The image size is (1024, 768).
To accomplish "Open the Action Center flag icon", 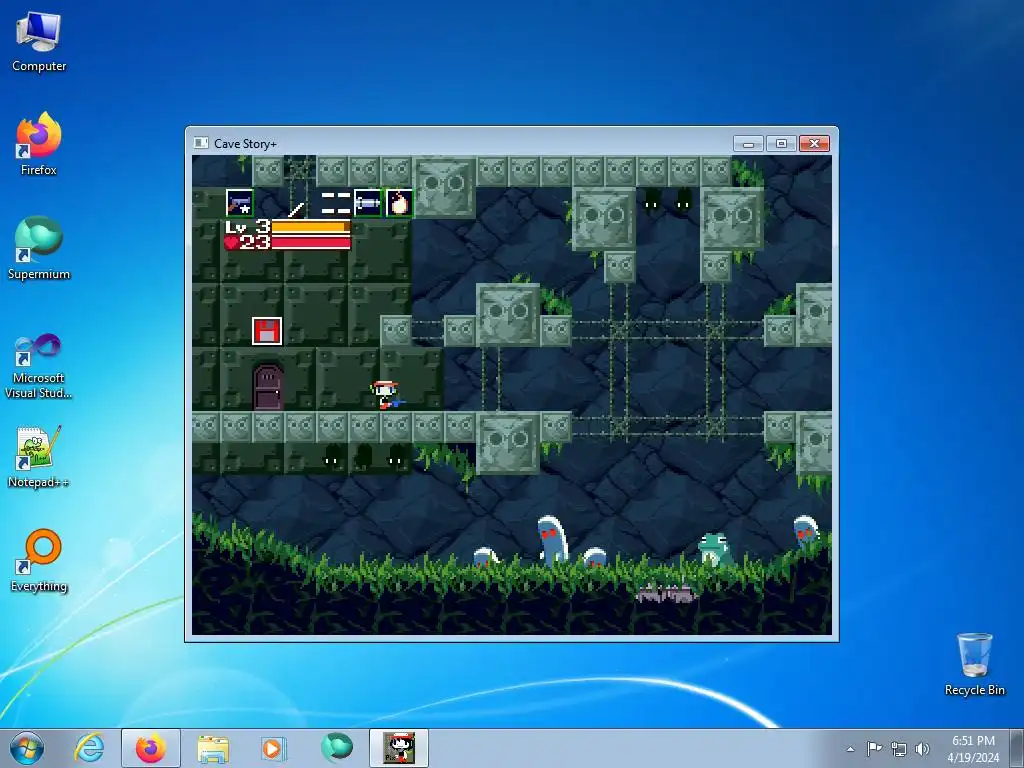I will 874,749.
